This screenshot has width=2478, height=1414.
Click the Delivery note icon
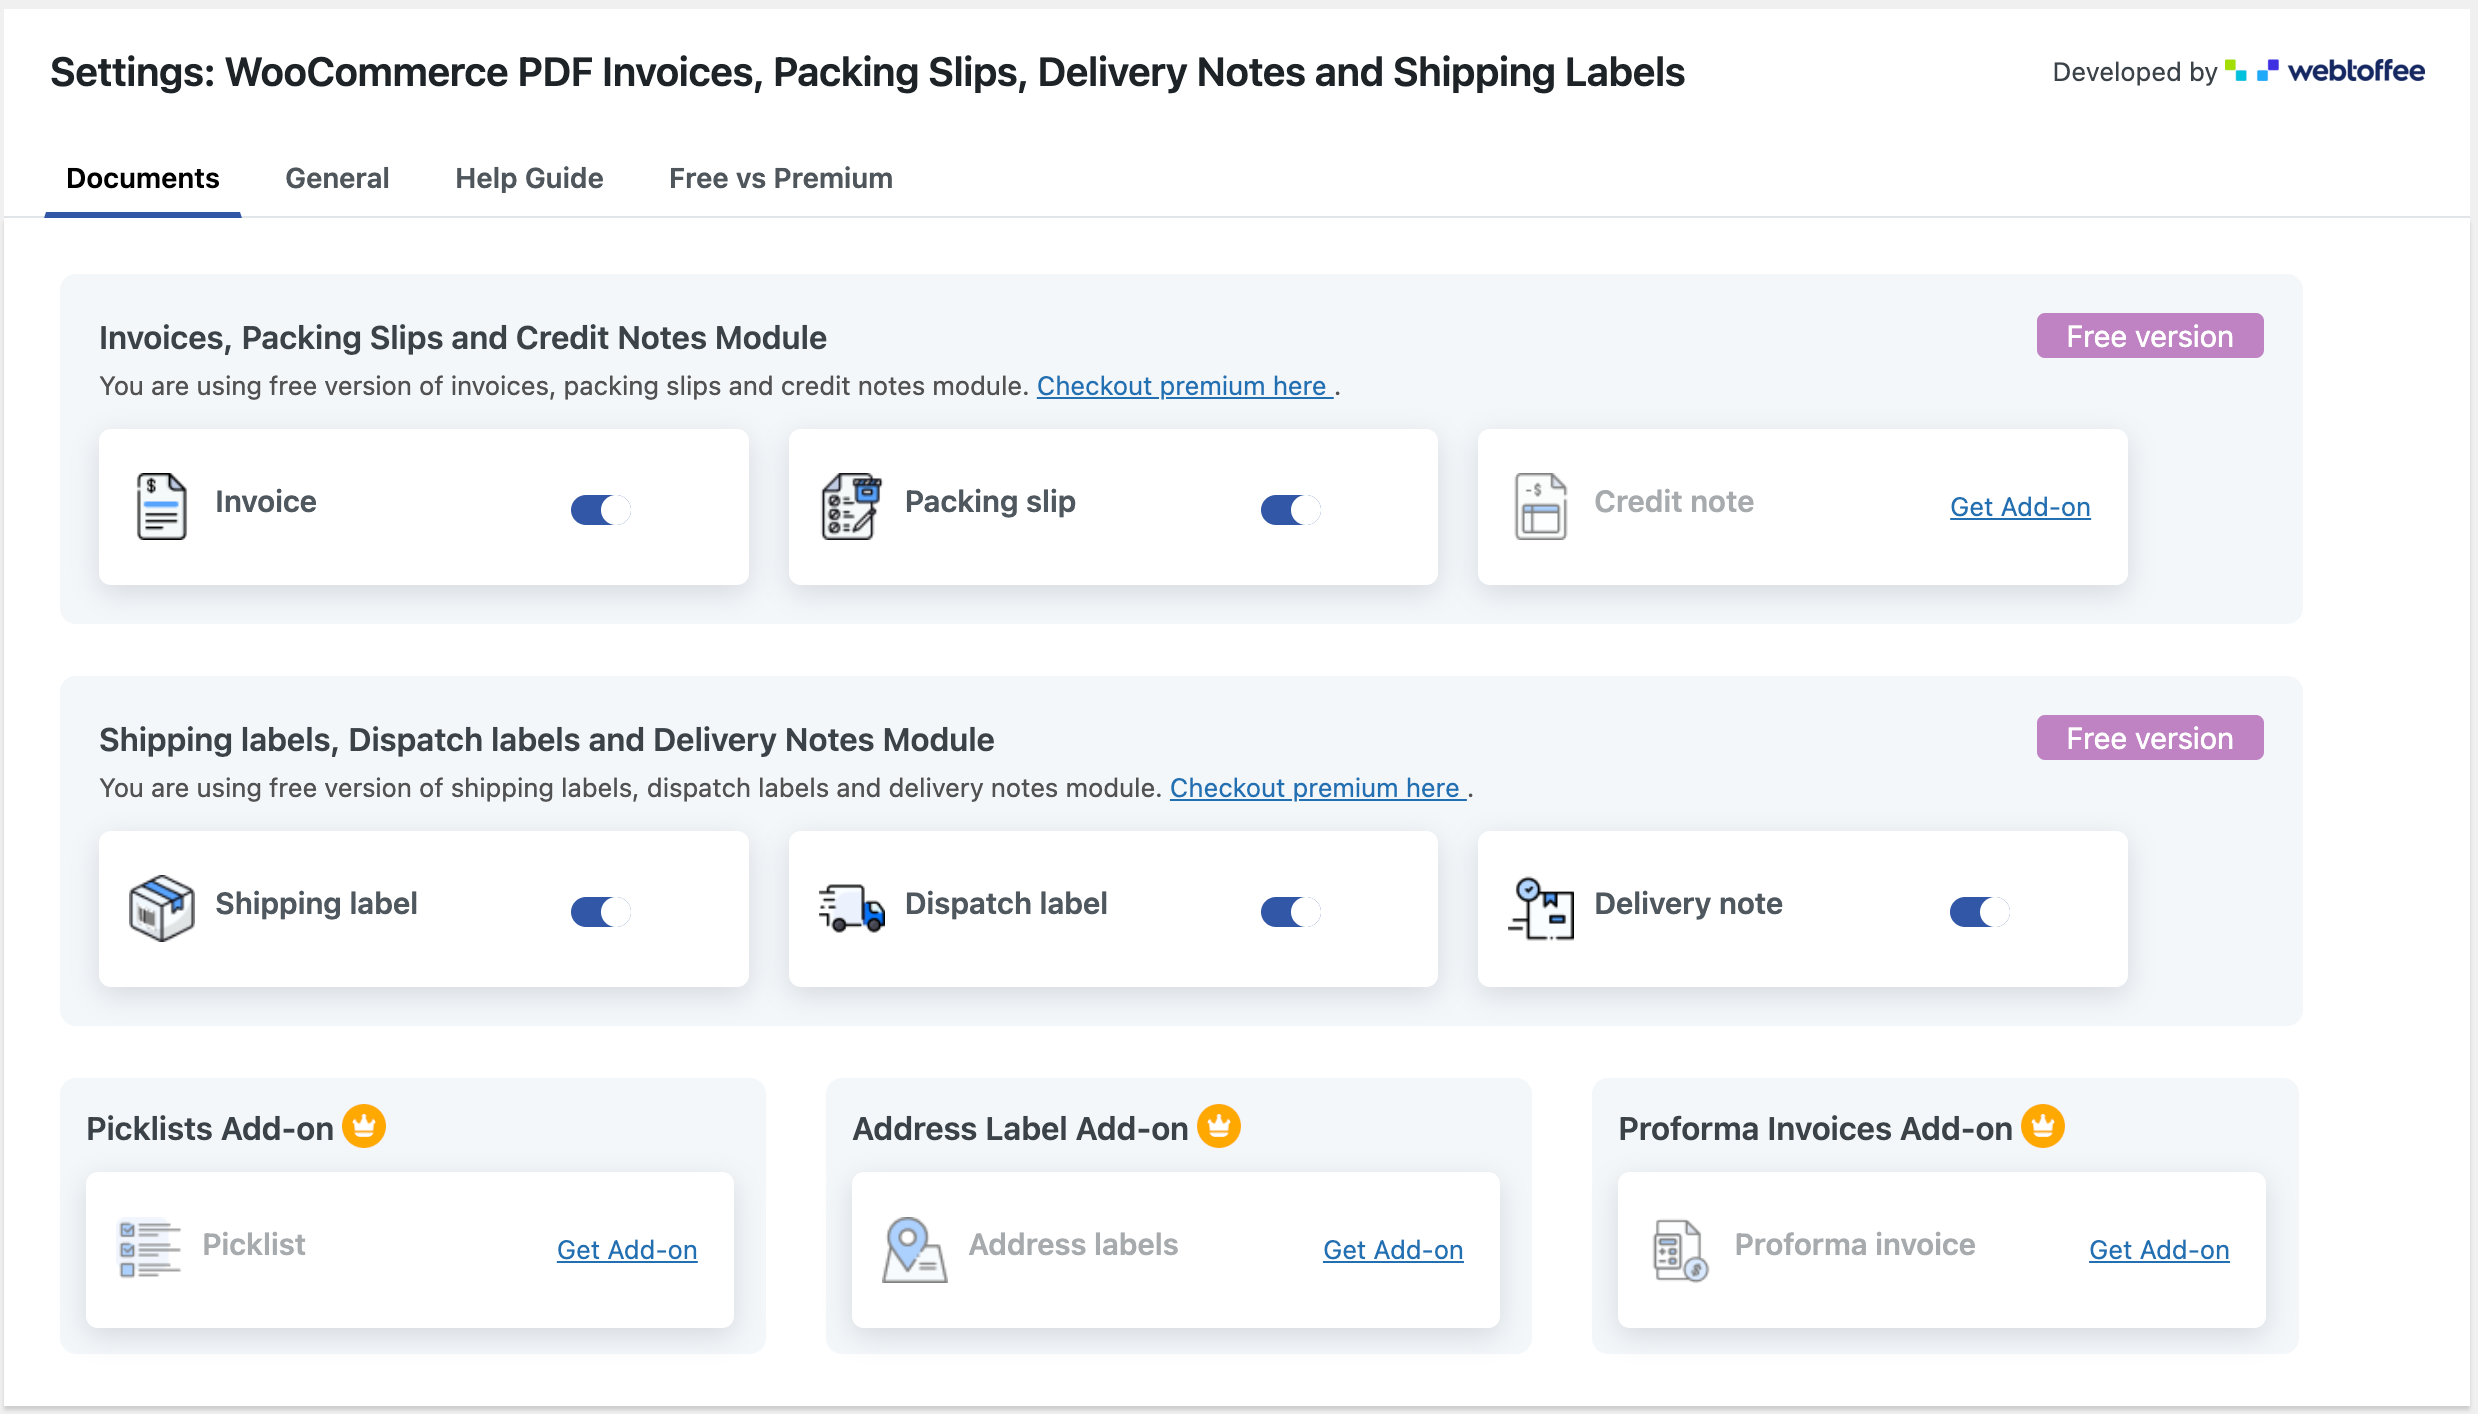(1540, 905)
